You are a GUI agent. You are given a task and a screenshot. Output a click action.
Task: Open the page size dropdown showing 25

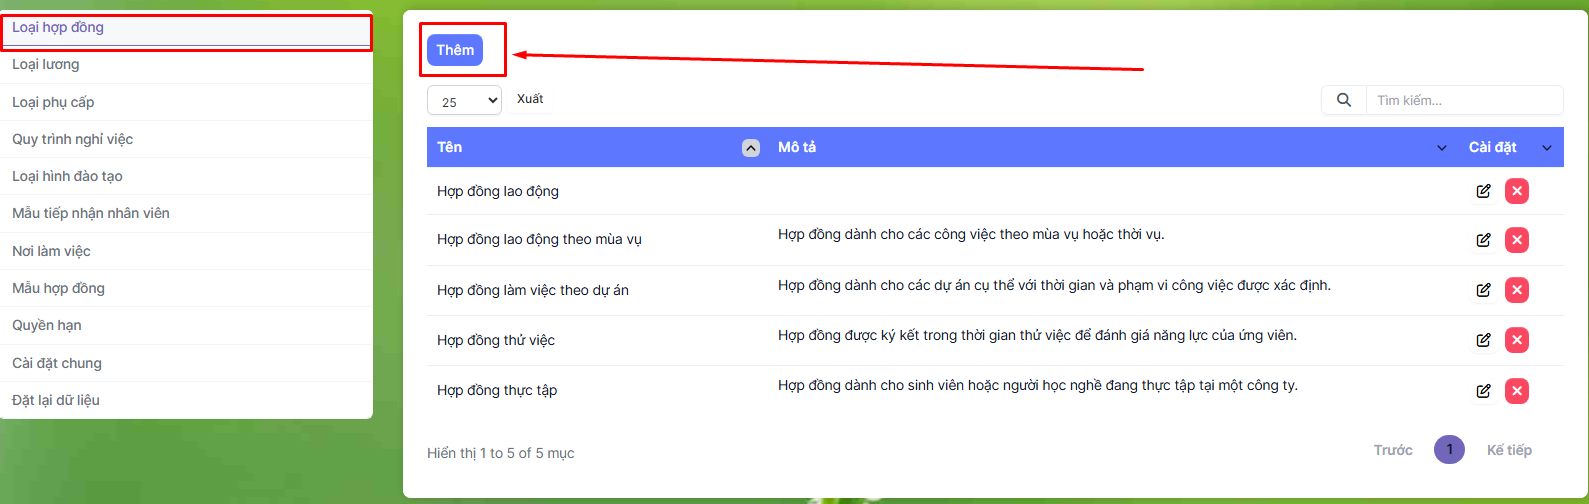point(464,101)
